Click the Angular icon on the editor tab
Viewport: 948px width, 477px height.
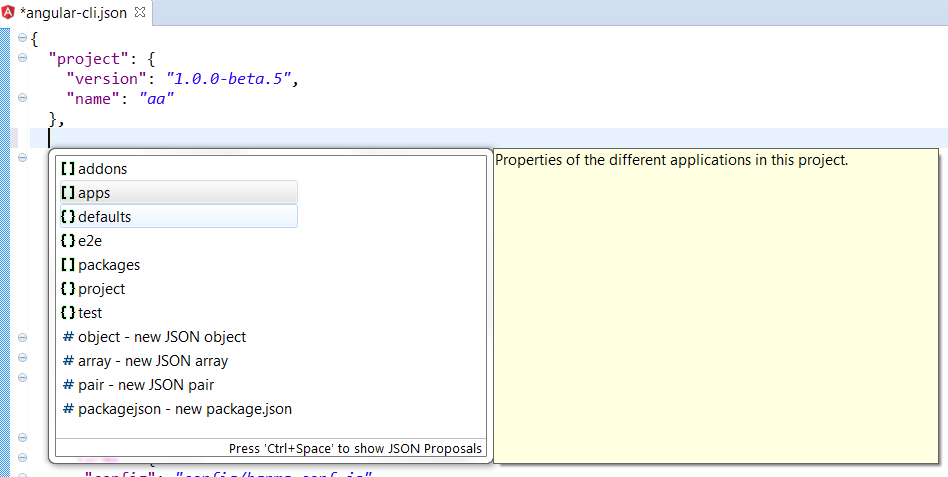8,13
